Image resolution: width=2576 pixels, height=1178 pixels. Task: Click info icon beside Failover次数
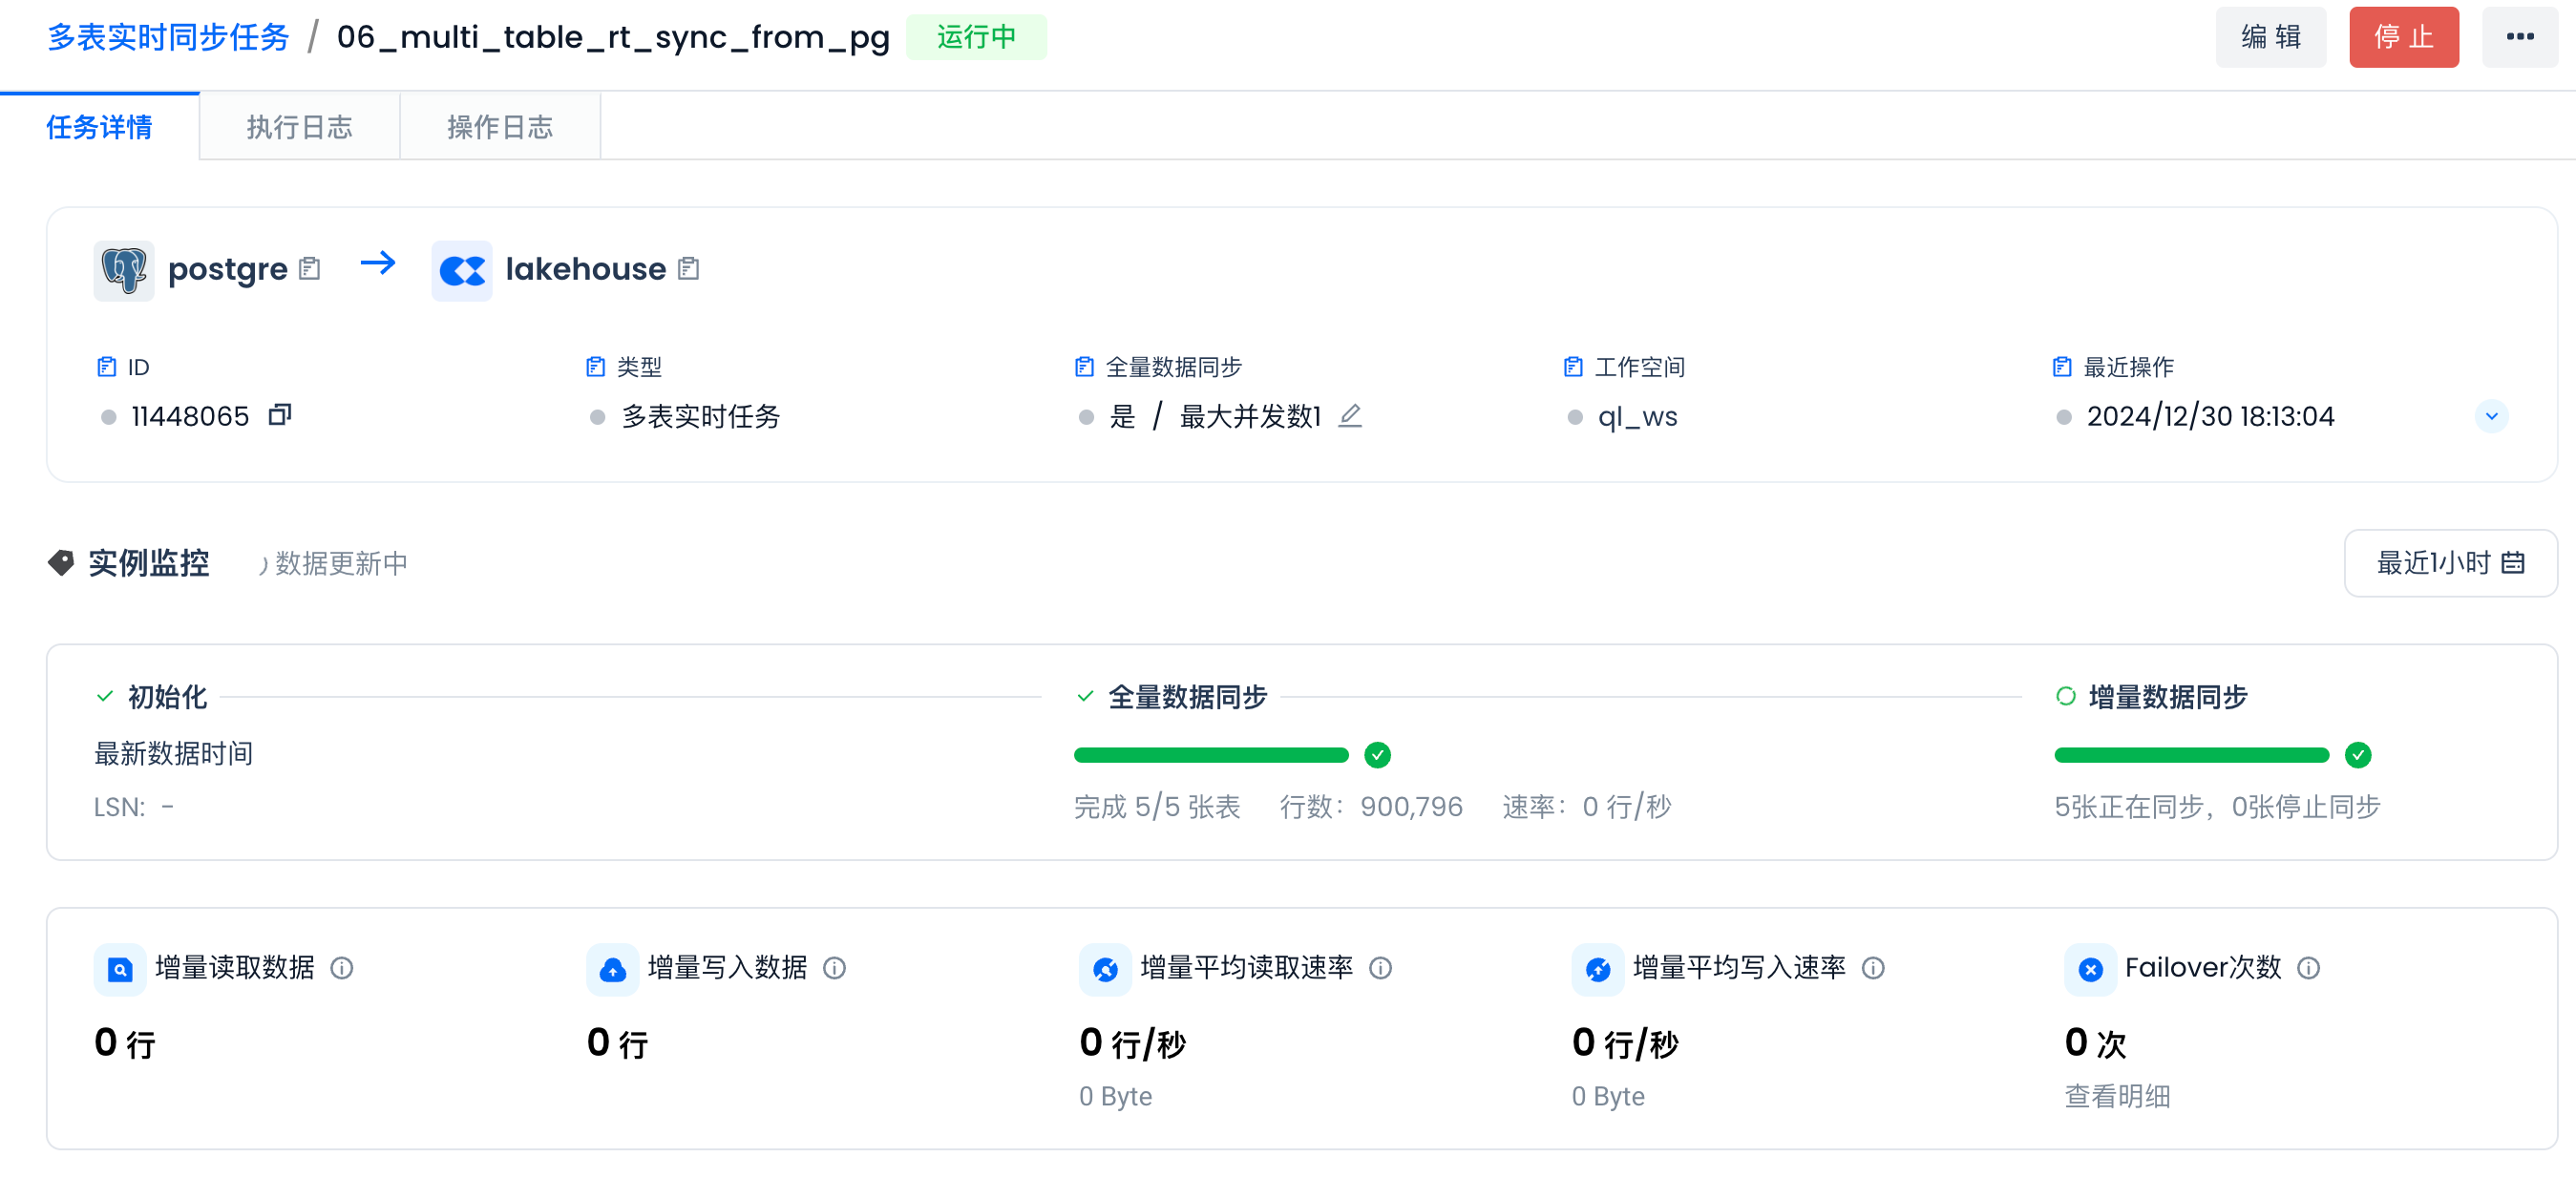click(x=2308, y=967)
